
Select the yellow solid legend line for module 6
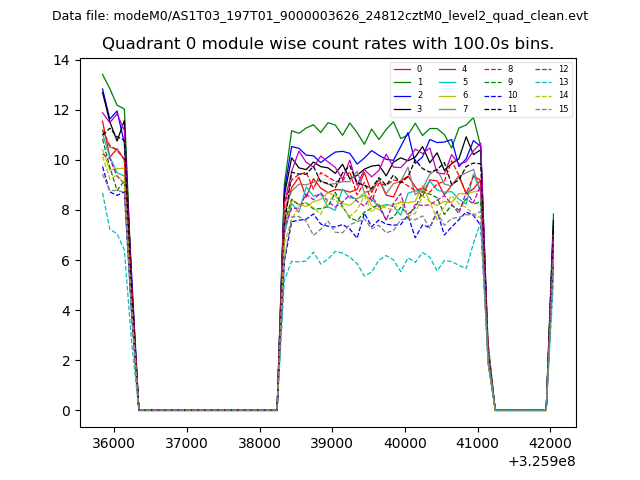(447, 95)
